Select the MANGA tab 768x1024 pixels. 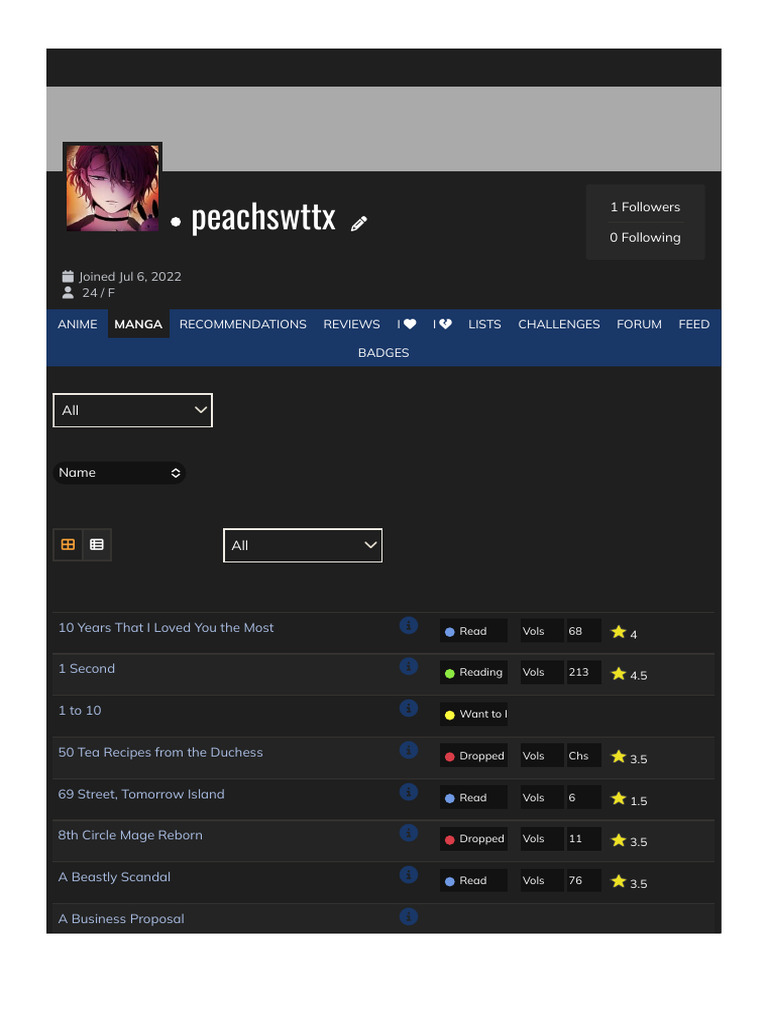click(x=138, y=324)
